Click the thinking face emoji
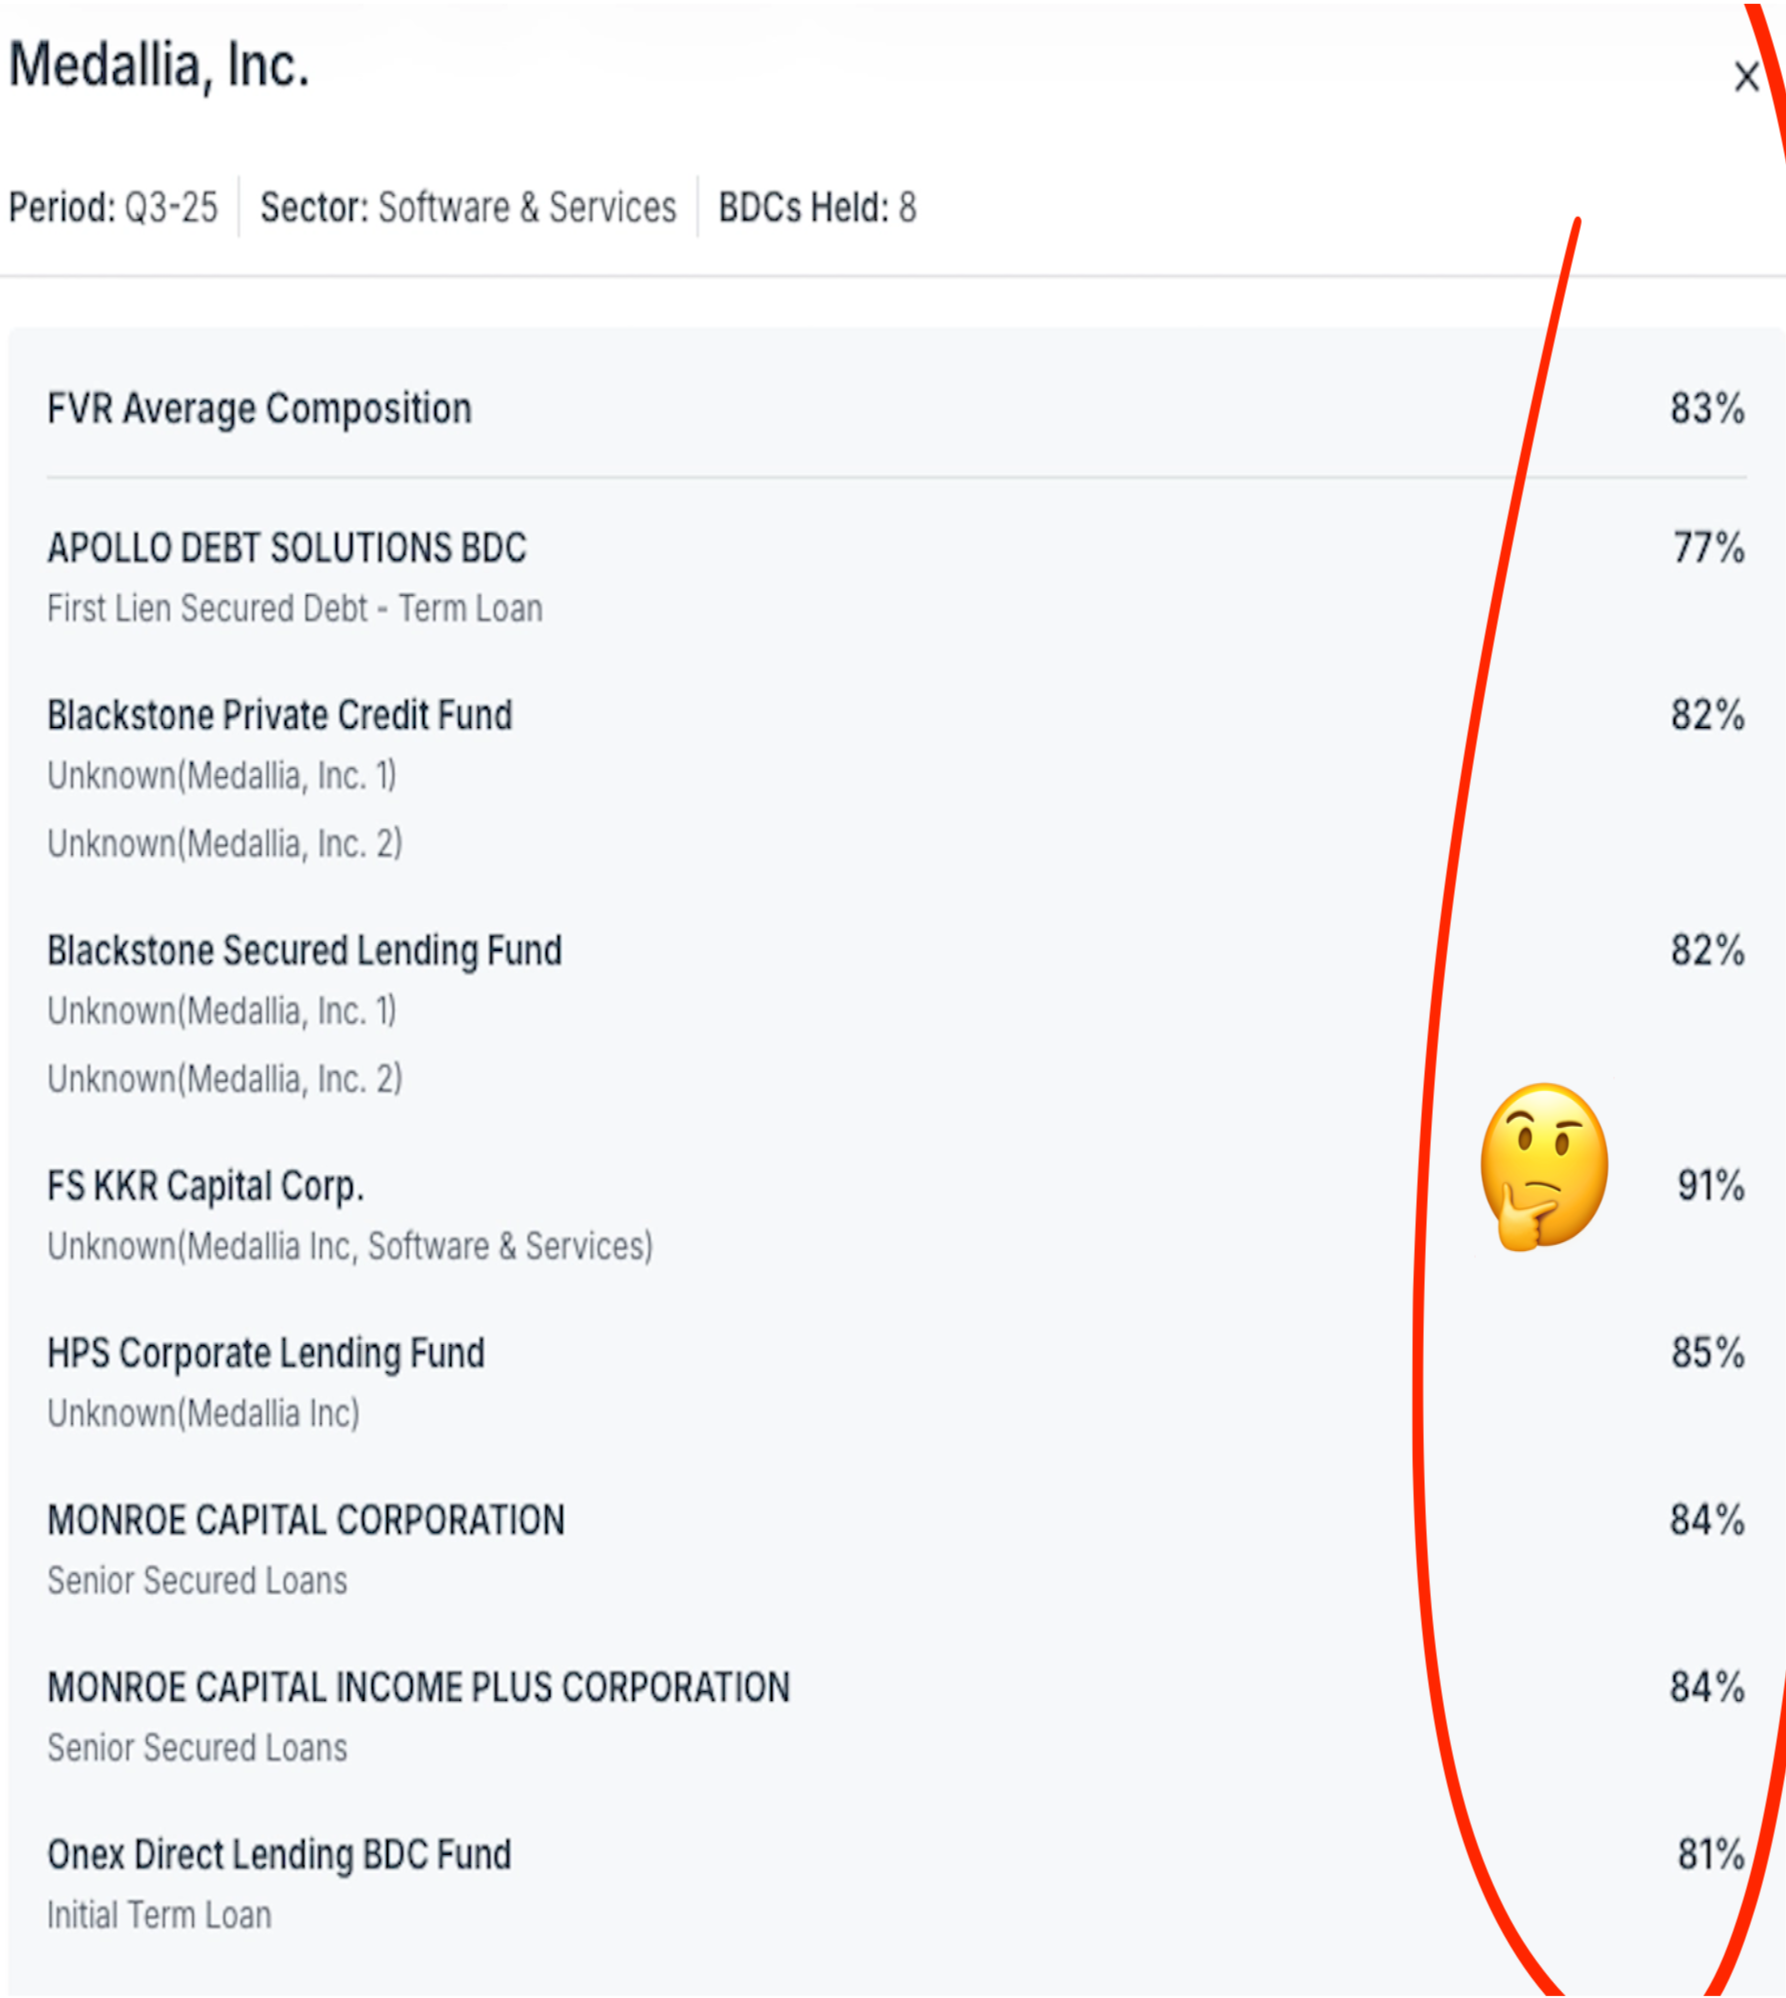 click(1543, 1167)
